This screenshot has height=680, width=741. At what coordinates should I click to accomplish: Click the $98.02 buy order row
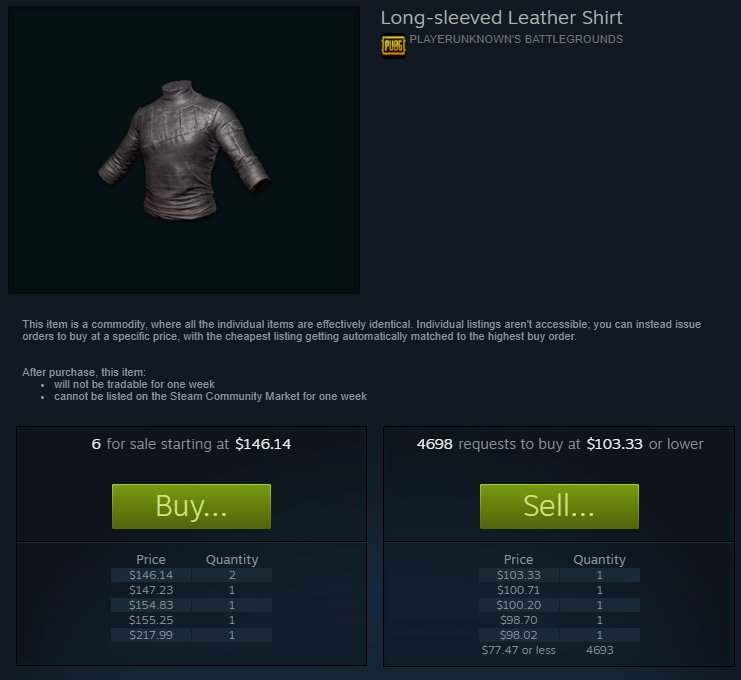(559, 635)
